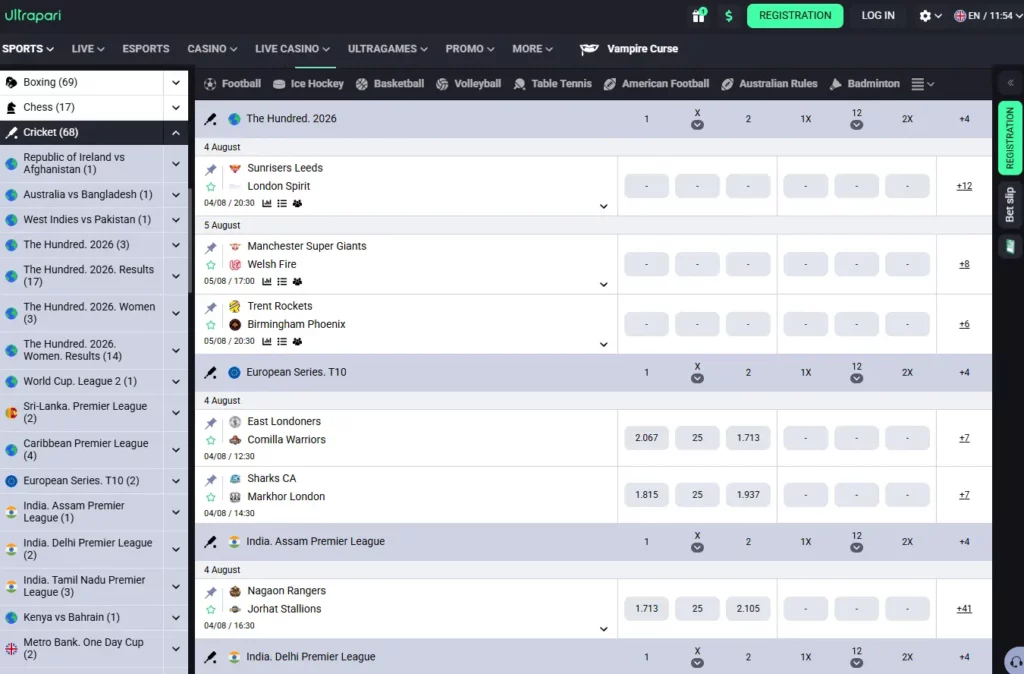Viewport: 1024px width, 674px height.
Task: Click the dollar deposit icon
Action: pyautogui.click(x=729, y=16)
